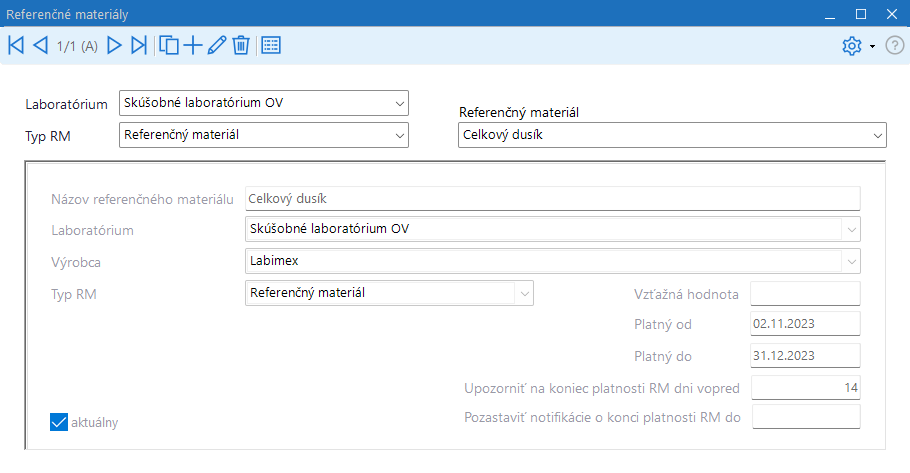Screen dimensions: 910x473
Task: Go to the next record
Action: [114, 45]
